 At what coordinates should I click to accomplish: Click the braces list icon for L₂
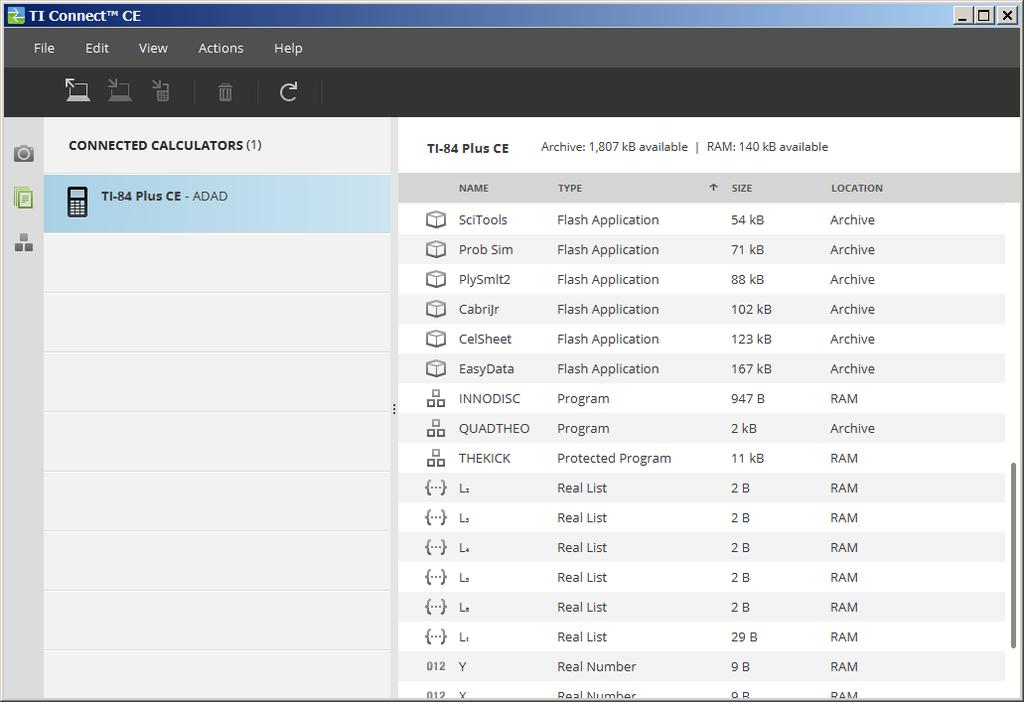pos(436,488)
